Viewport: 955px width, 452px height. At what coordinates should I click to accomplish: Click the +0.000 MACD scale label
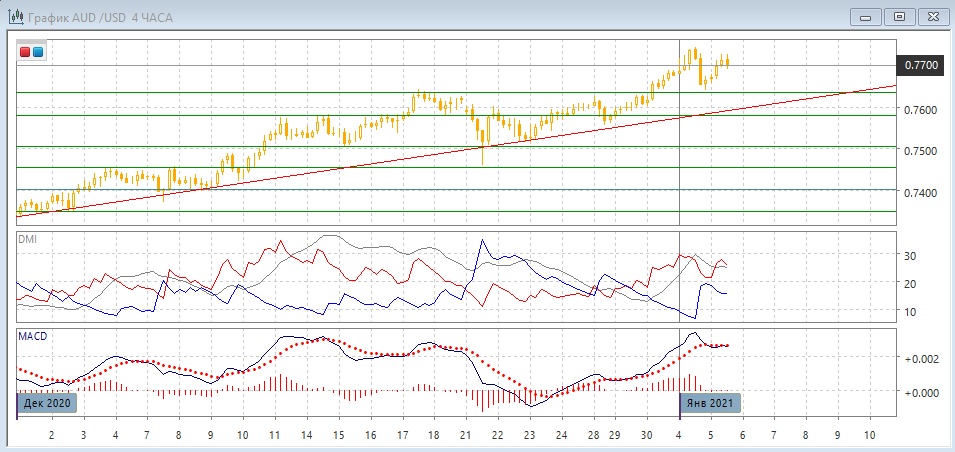tap(921, 393)
